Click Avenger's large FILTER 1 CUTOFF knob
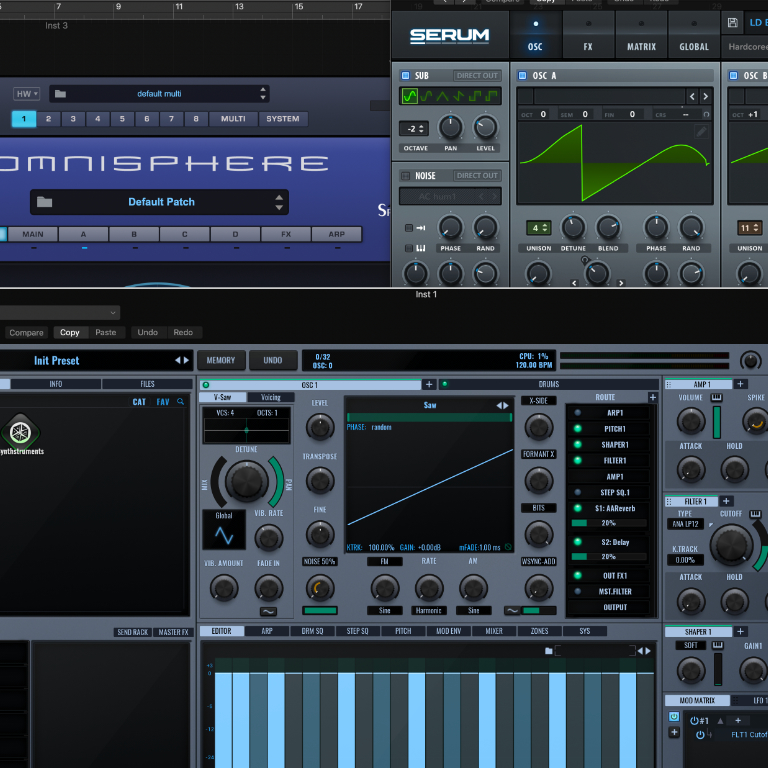Screen dimensions: 768x768 tap(732, 545)
